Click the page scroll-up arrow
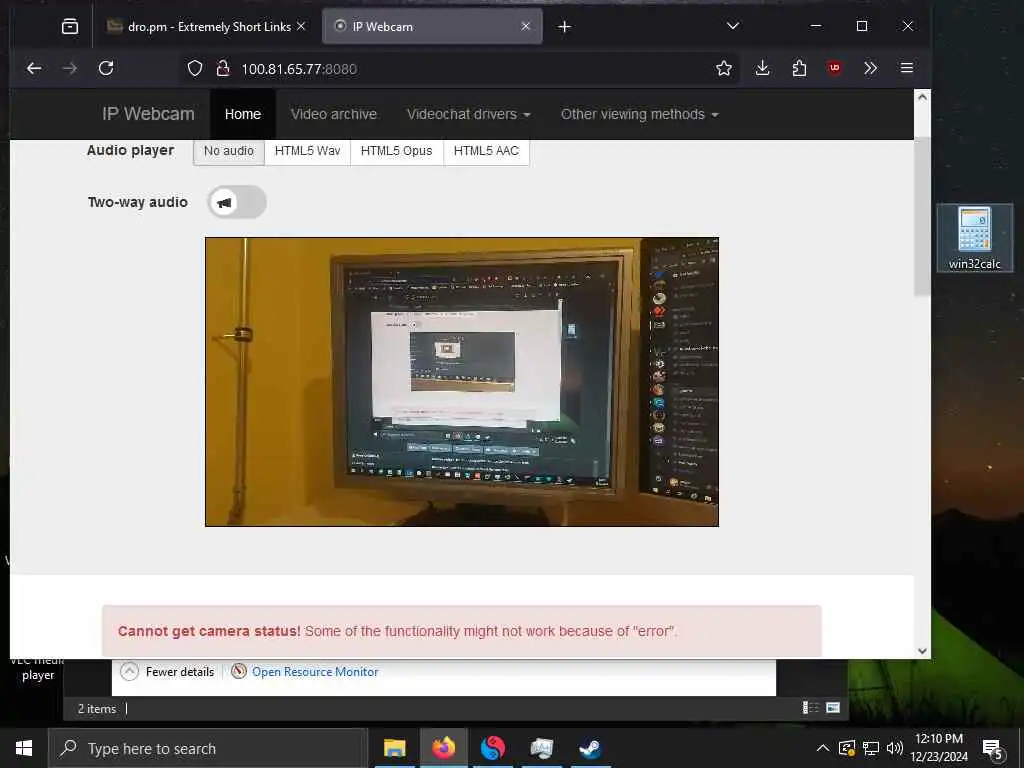 click(x=922, y=97)
